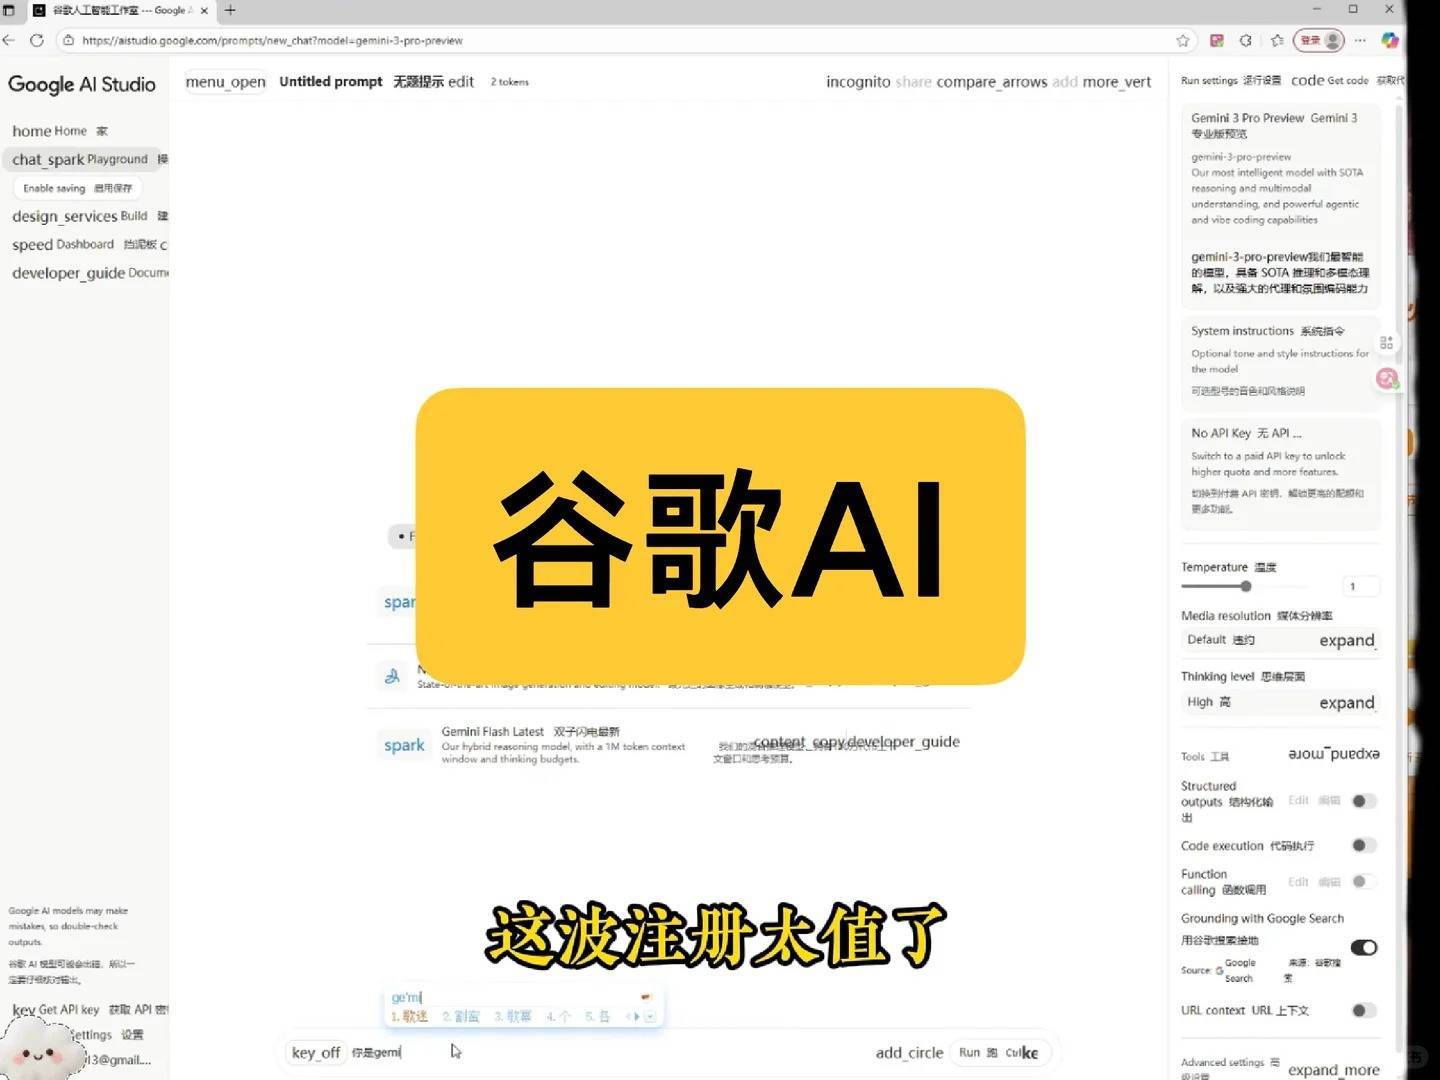Click the site info lock icon in the address bar

pos(68,40)
